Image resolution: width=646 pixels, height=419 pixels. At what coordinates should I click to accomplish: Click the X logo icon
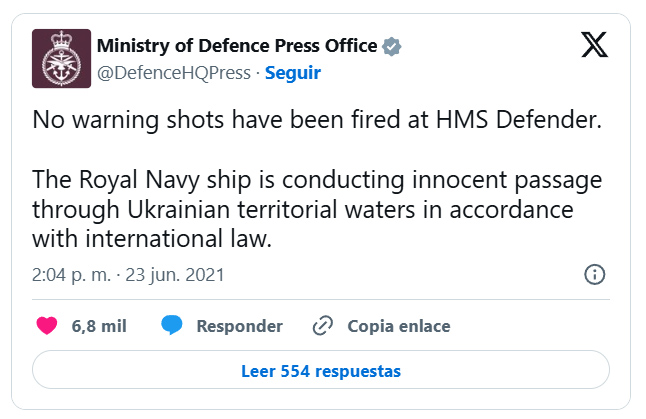593,45
